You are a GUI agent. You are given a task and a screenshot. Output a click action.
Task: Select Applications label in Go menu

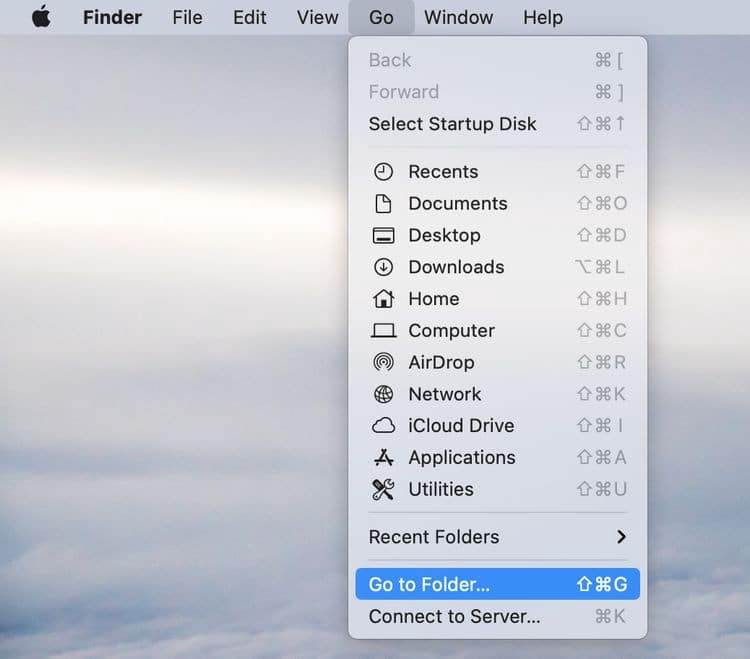click(x=462, y=458)
